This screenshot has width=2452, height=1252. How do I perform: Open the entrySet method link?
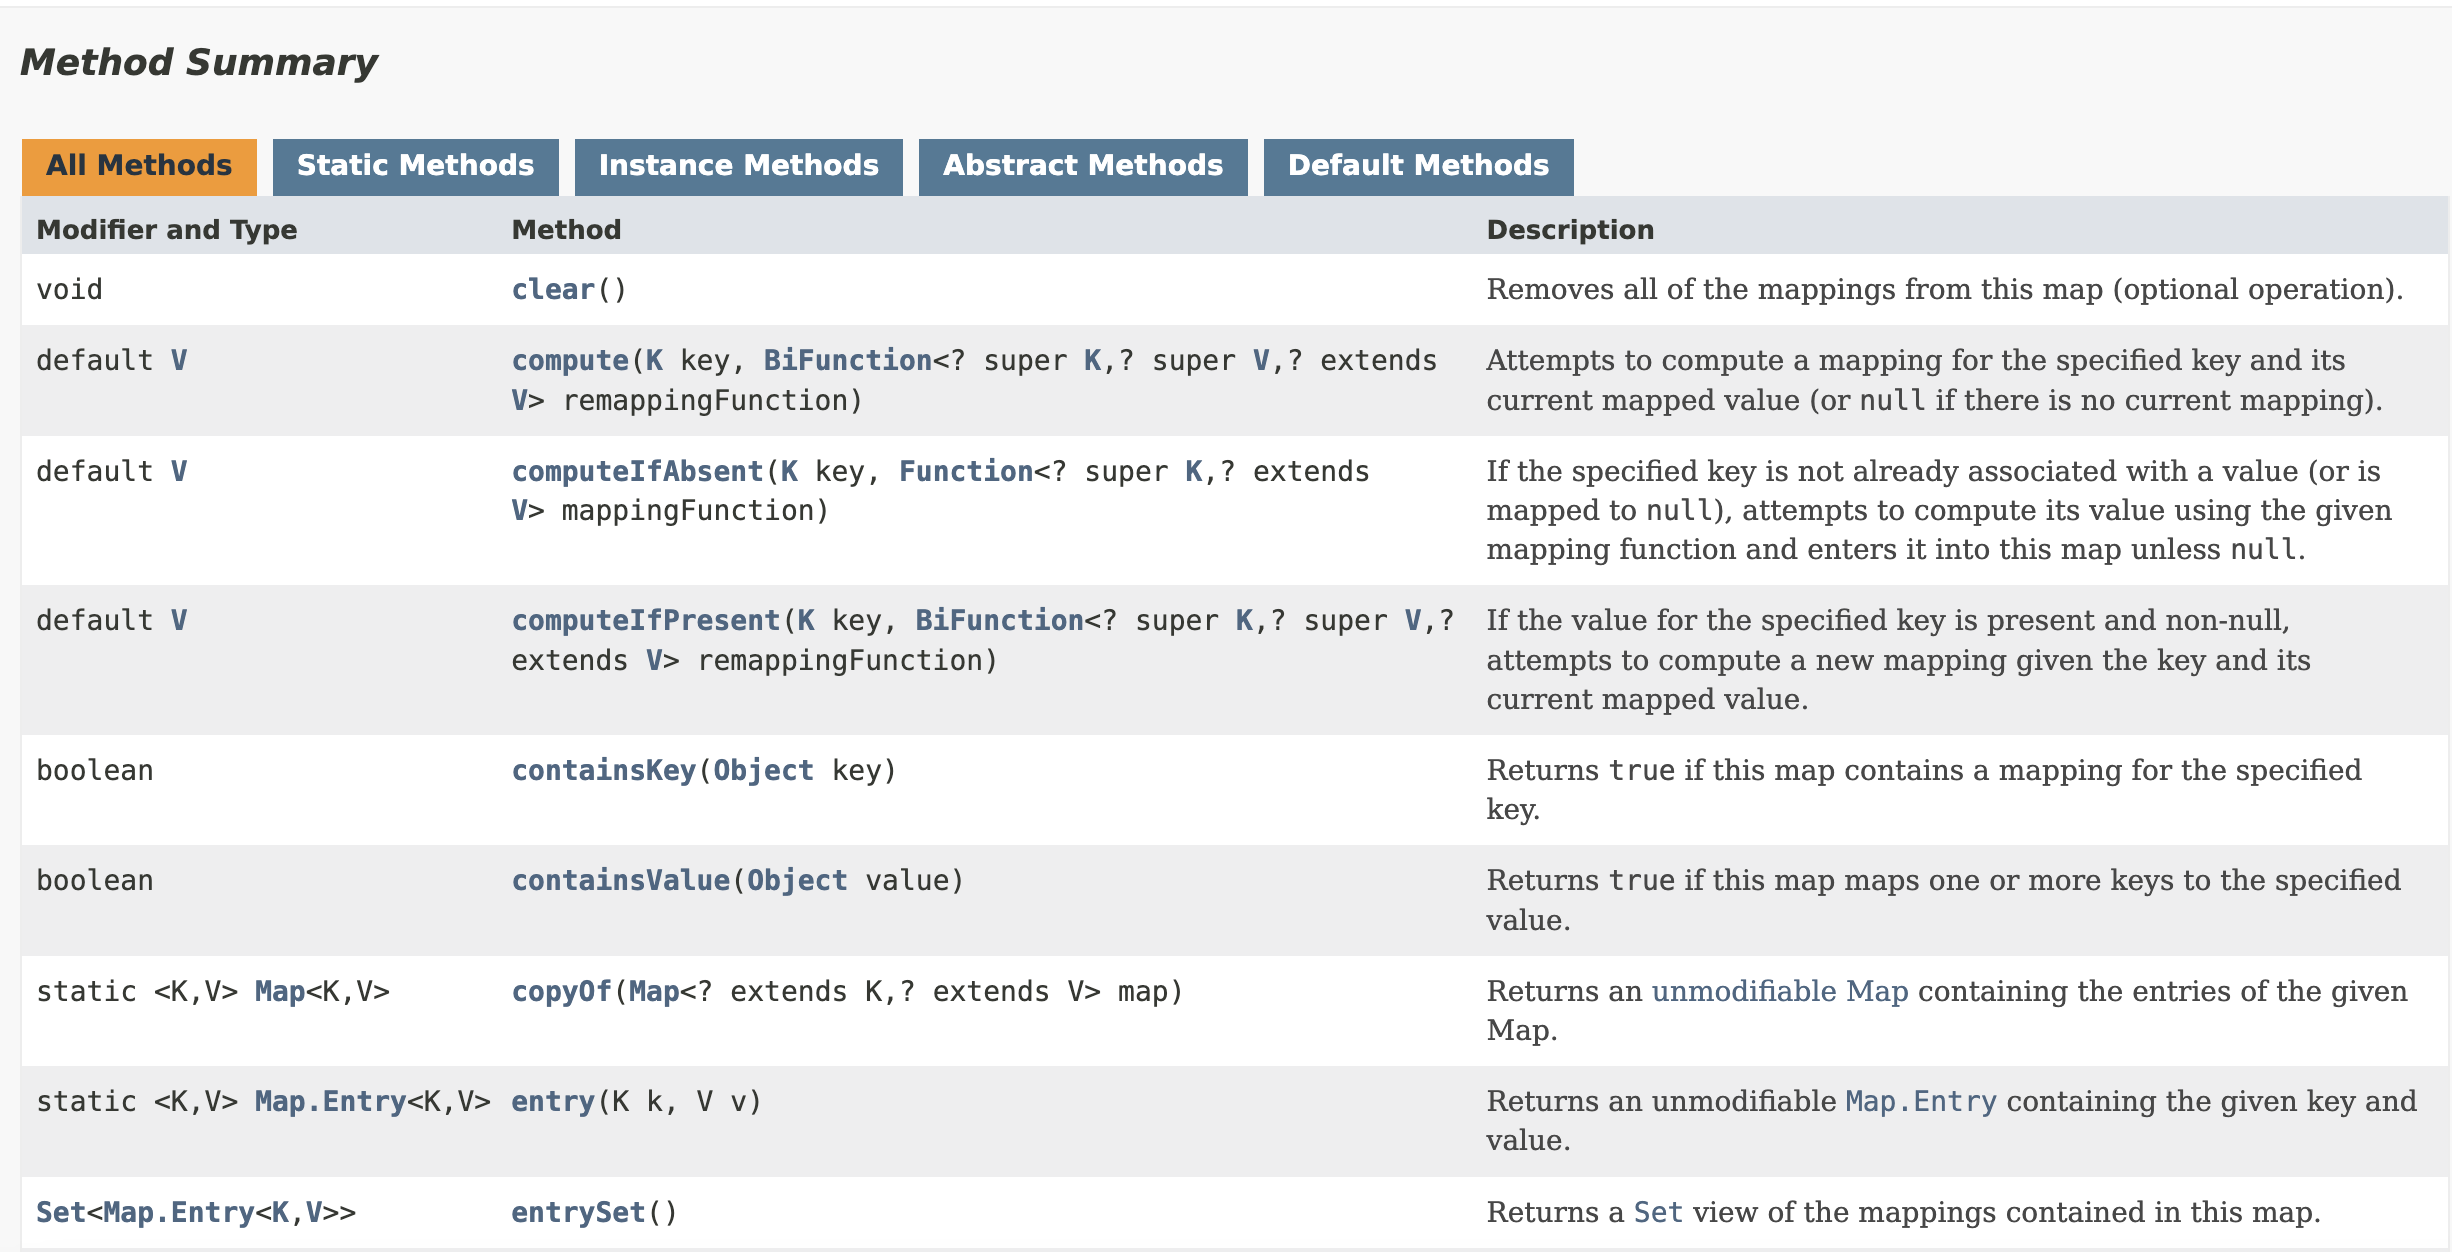(578, 1213)
